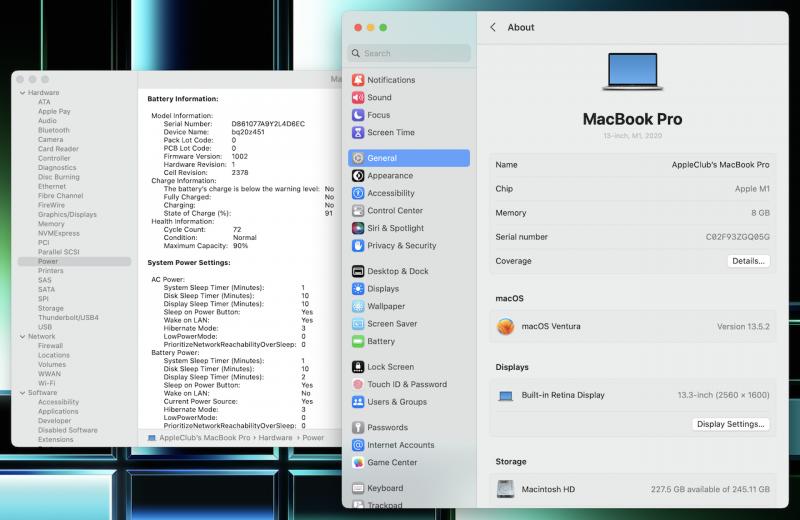
Task: Select Wi-Fi under Network in System Information
Action: tap(46, 383)
